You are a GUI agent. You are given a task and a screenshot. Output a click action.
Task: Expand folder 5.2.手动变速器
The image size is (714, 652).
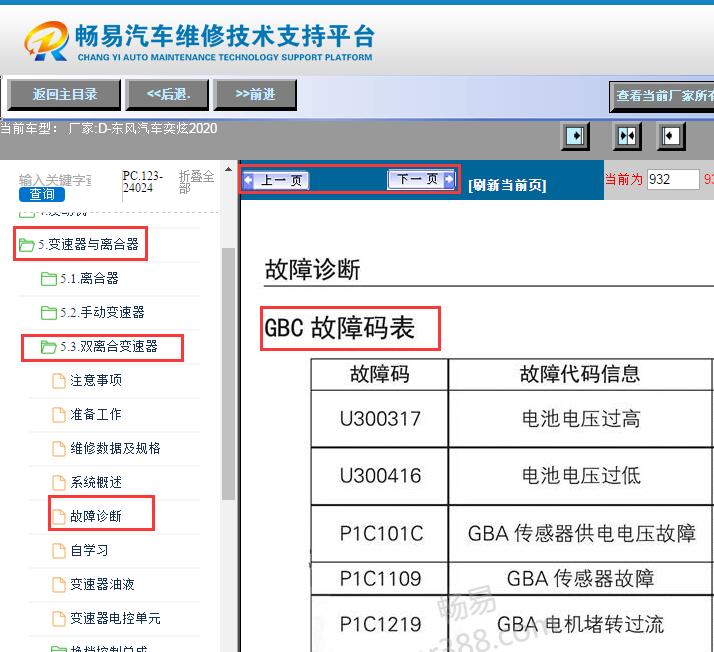(x=92, y=312)
